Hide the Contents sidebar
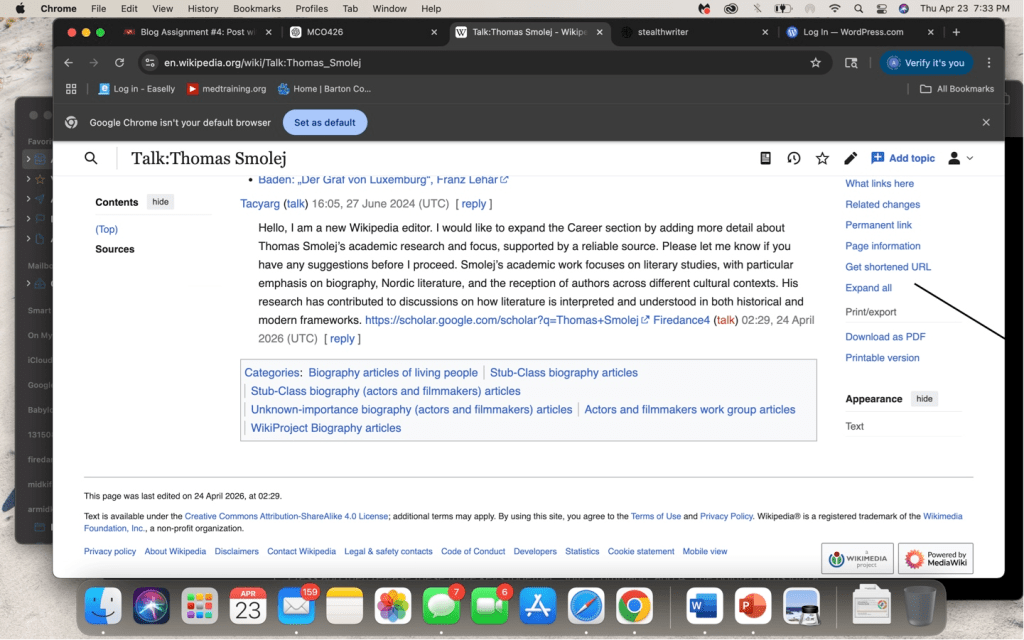Viewport: 1024px width, 640px height. (160, 202)
